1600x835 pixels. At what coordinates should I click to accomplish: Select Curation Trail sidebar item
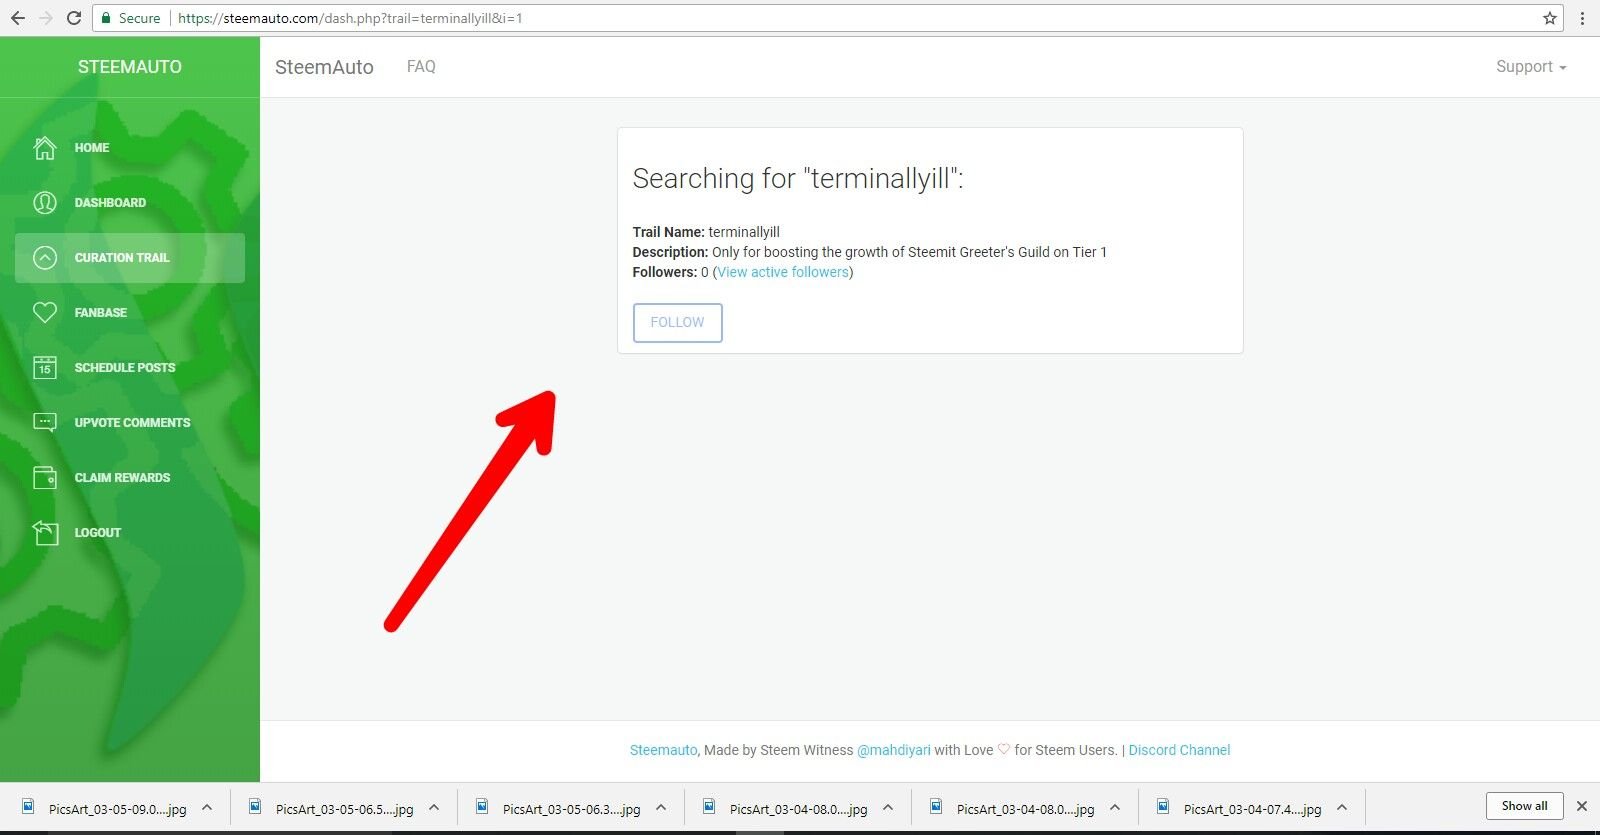[x=130, y=258]
